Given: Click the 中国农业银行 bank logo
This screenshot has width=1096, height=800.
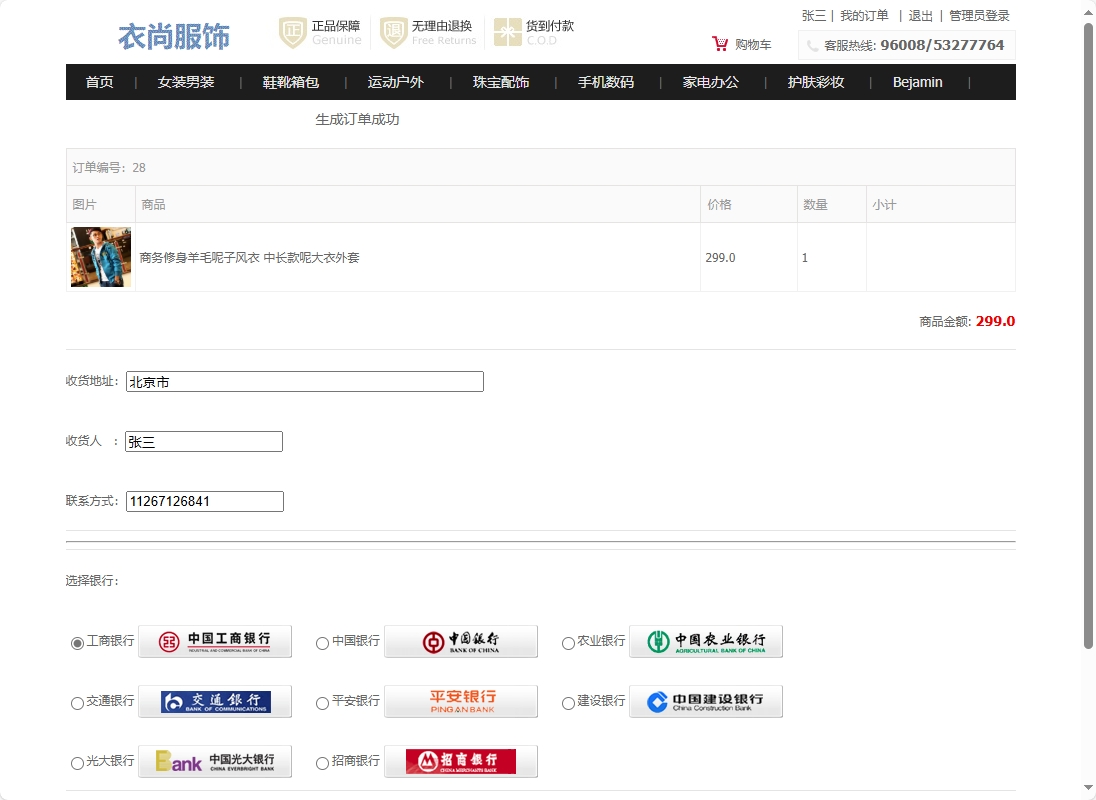Looking at the screenshot, I should tap(706, 641).
